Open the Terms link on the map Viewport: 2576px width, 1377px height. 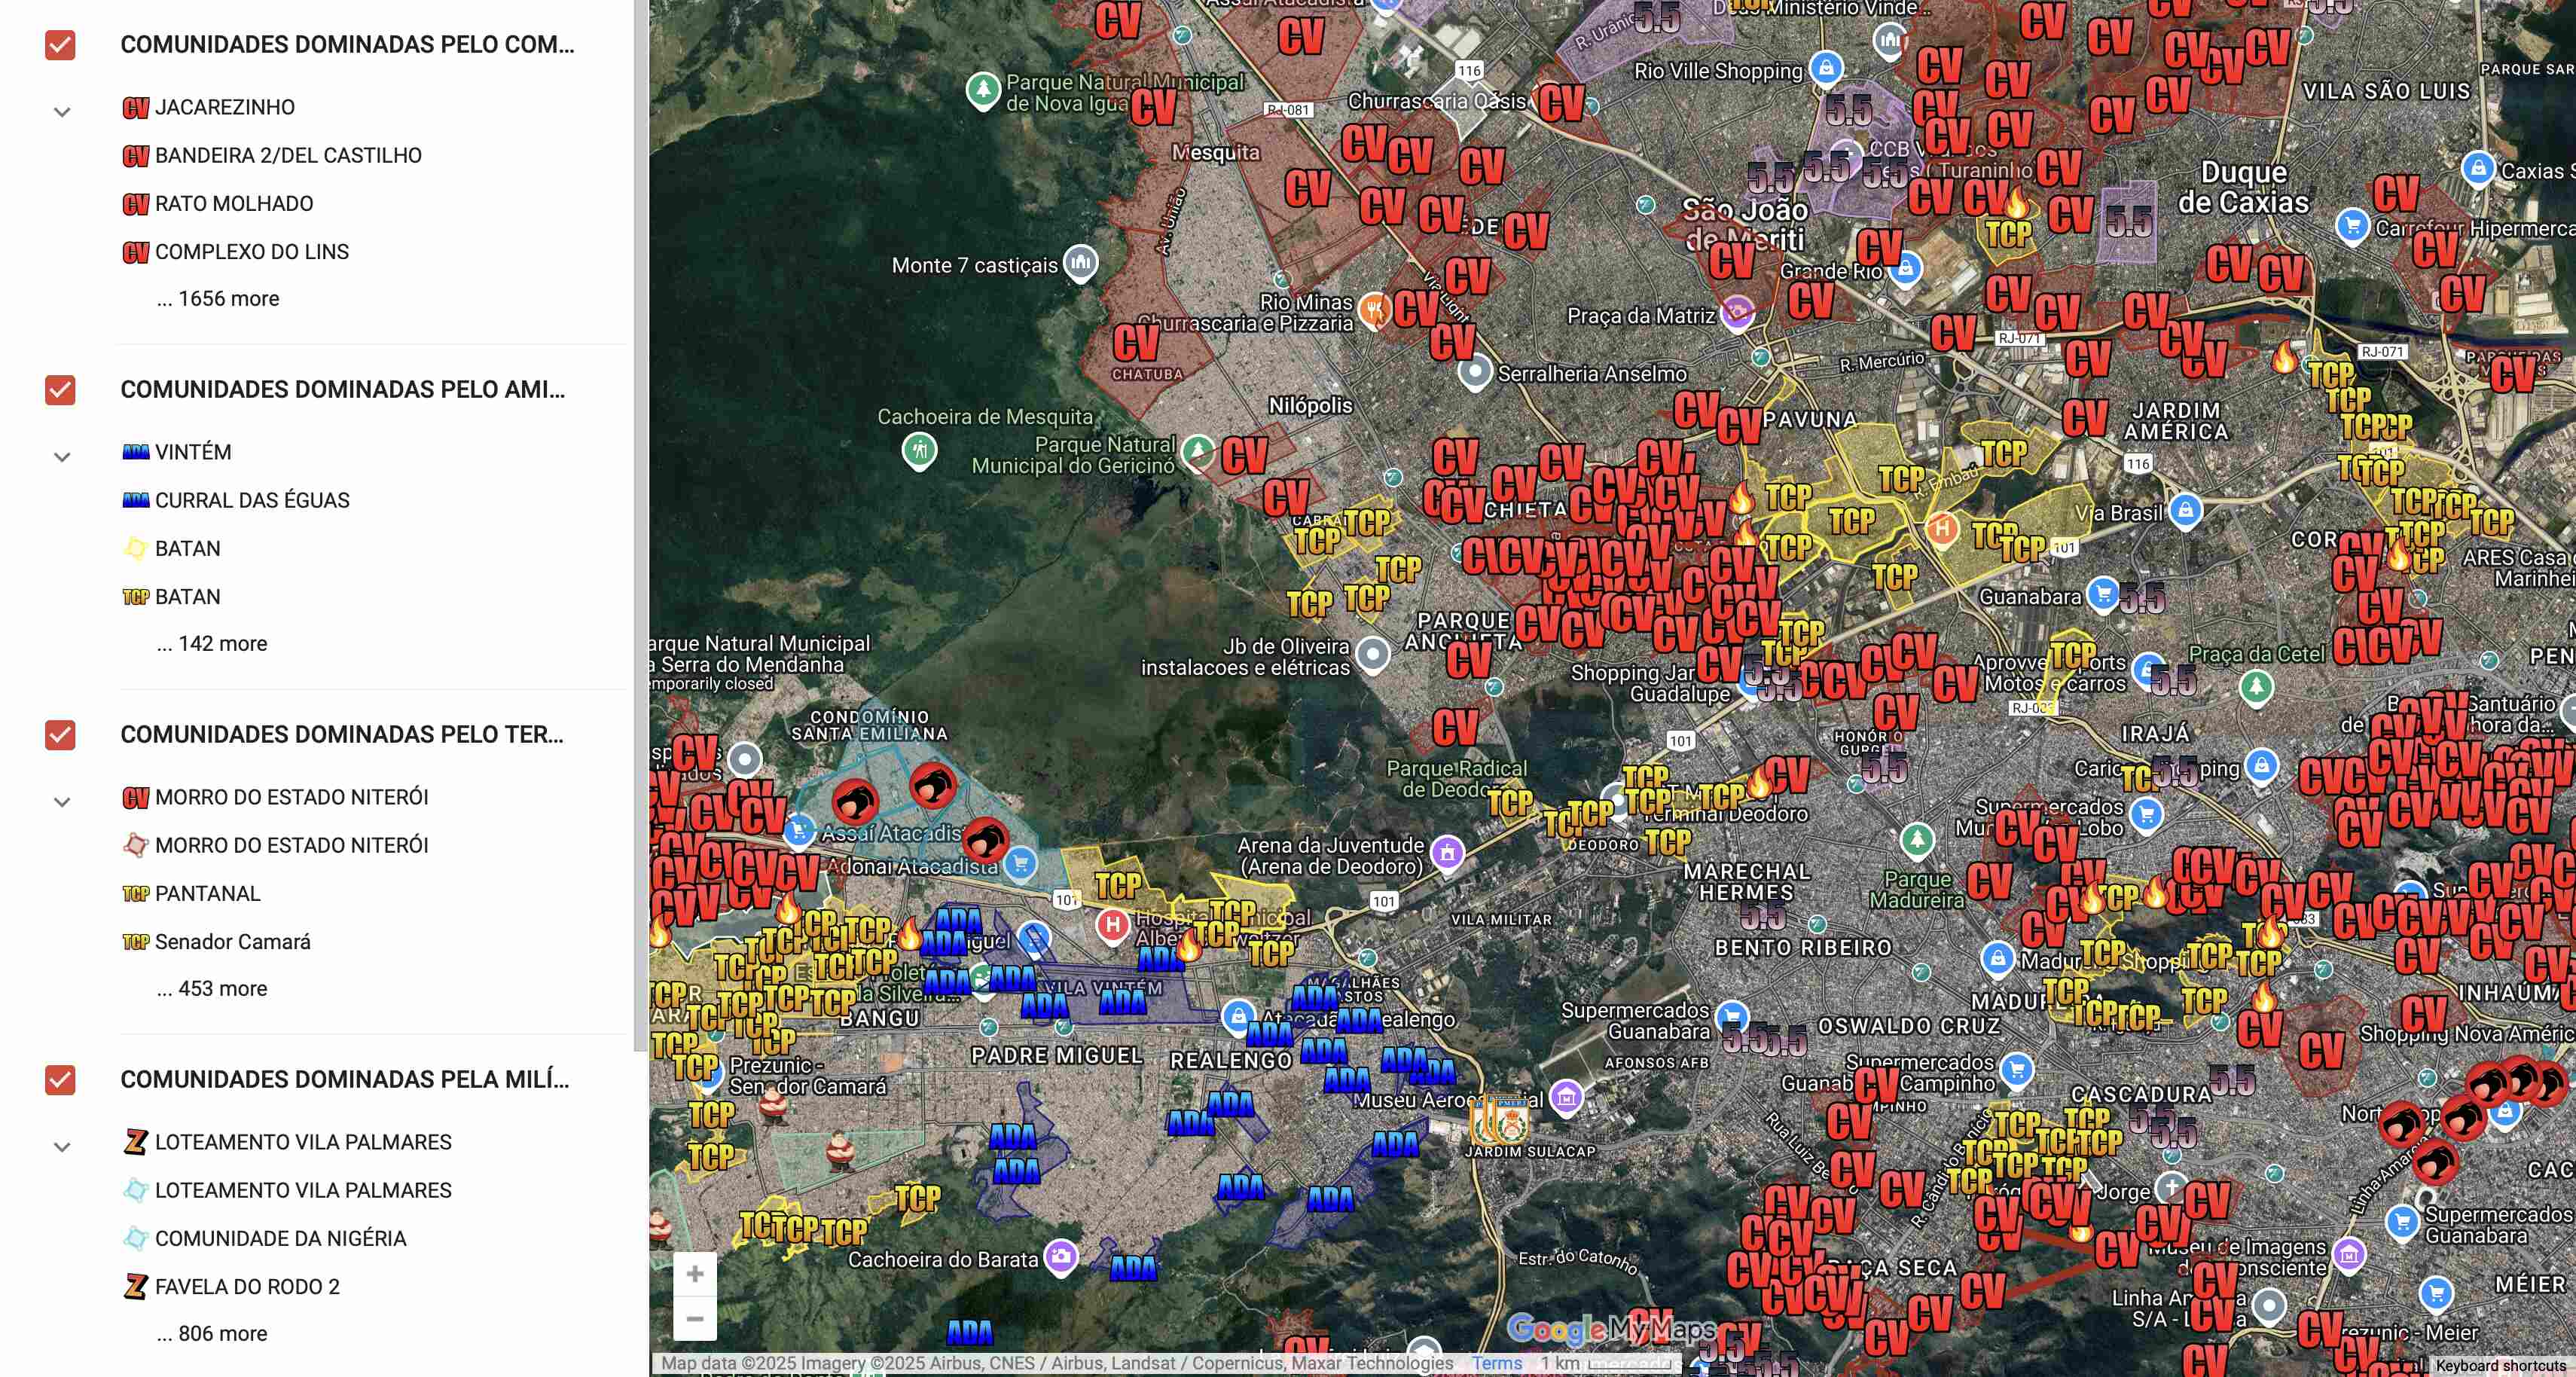point(1496,1363)
